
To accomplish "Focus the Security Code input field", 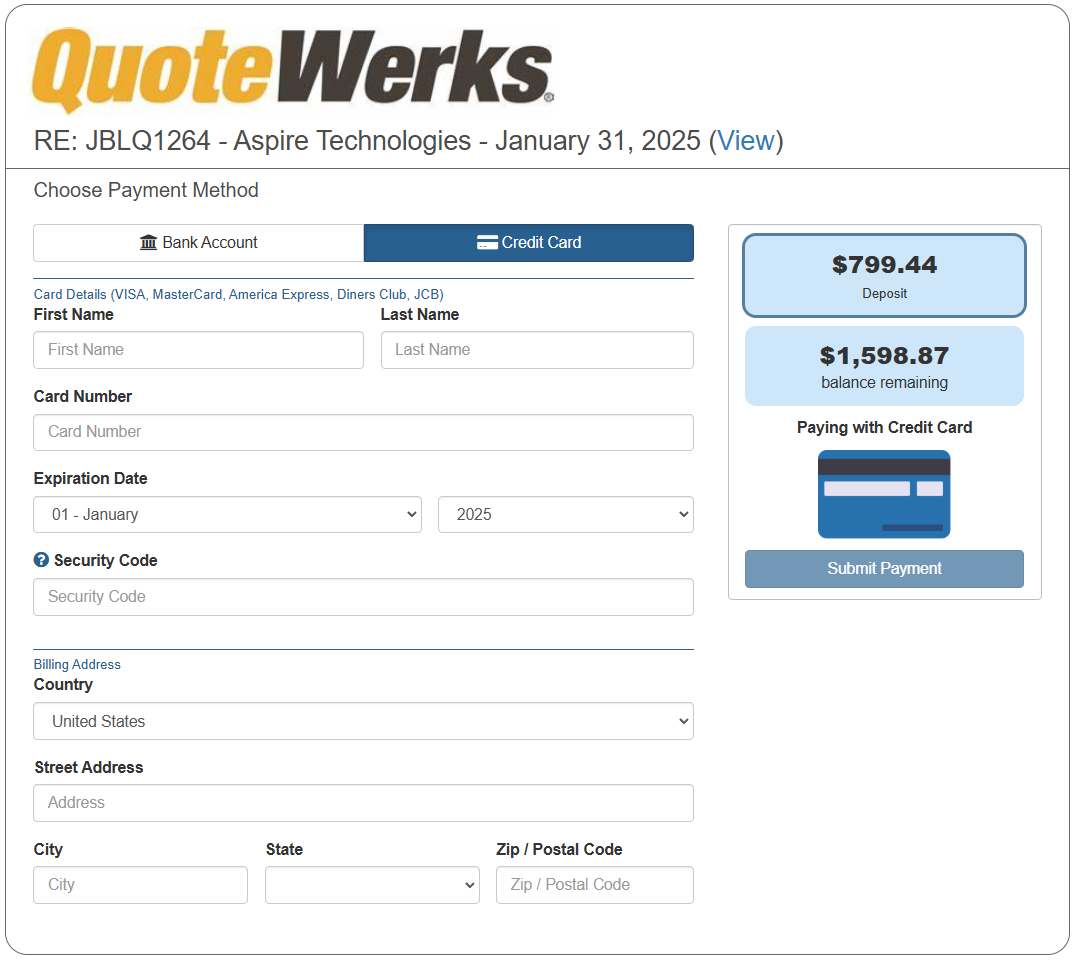I will pyautogui.click(x=363, y=597).
